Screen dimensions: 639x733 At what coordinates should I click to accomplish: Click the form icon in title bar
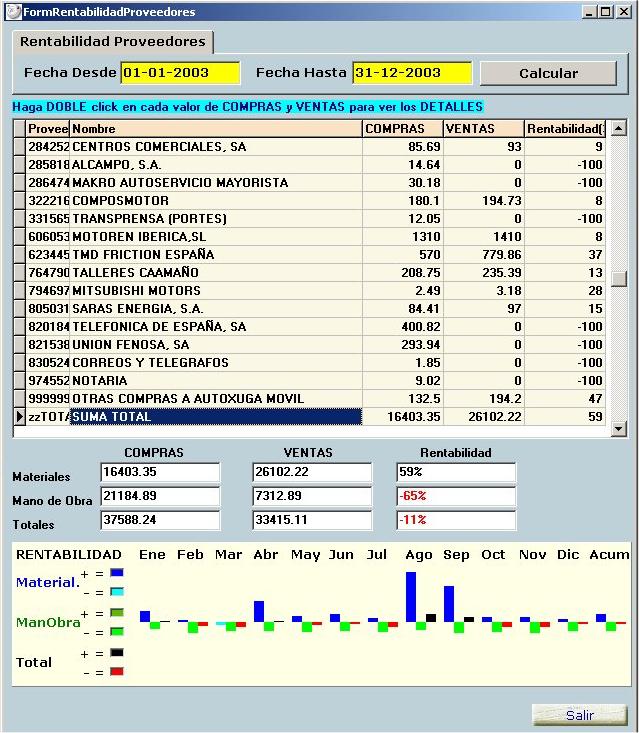point(14,12)
